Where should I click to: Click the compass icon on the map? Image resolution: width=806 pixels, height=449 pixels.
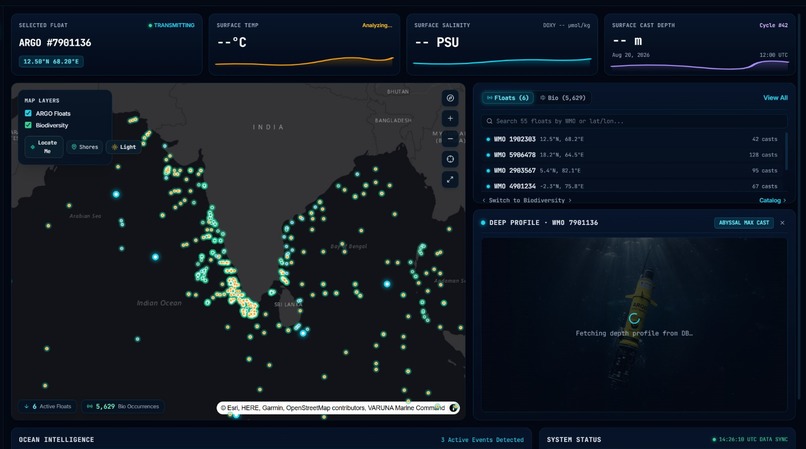450,98
